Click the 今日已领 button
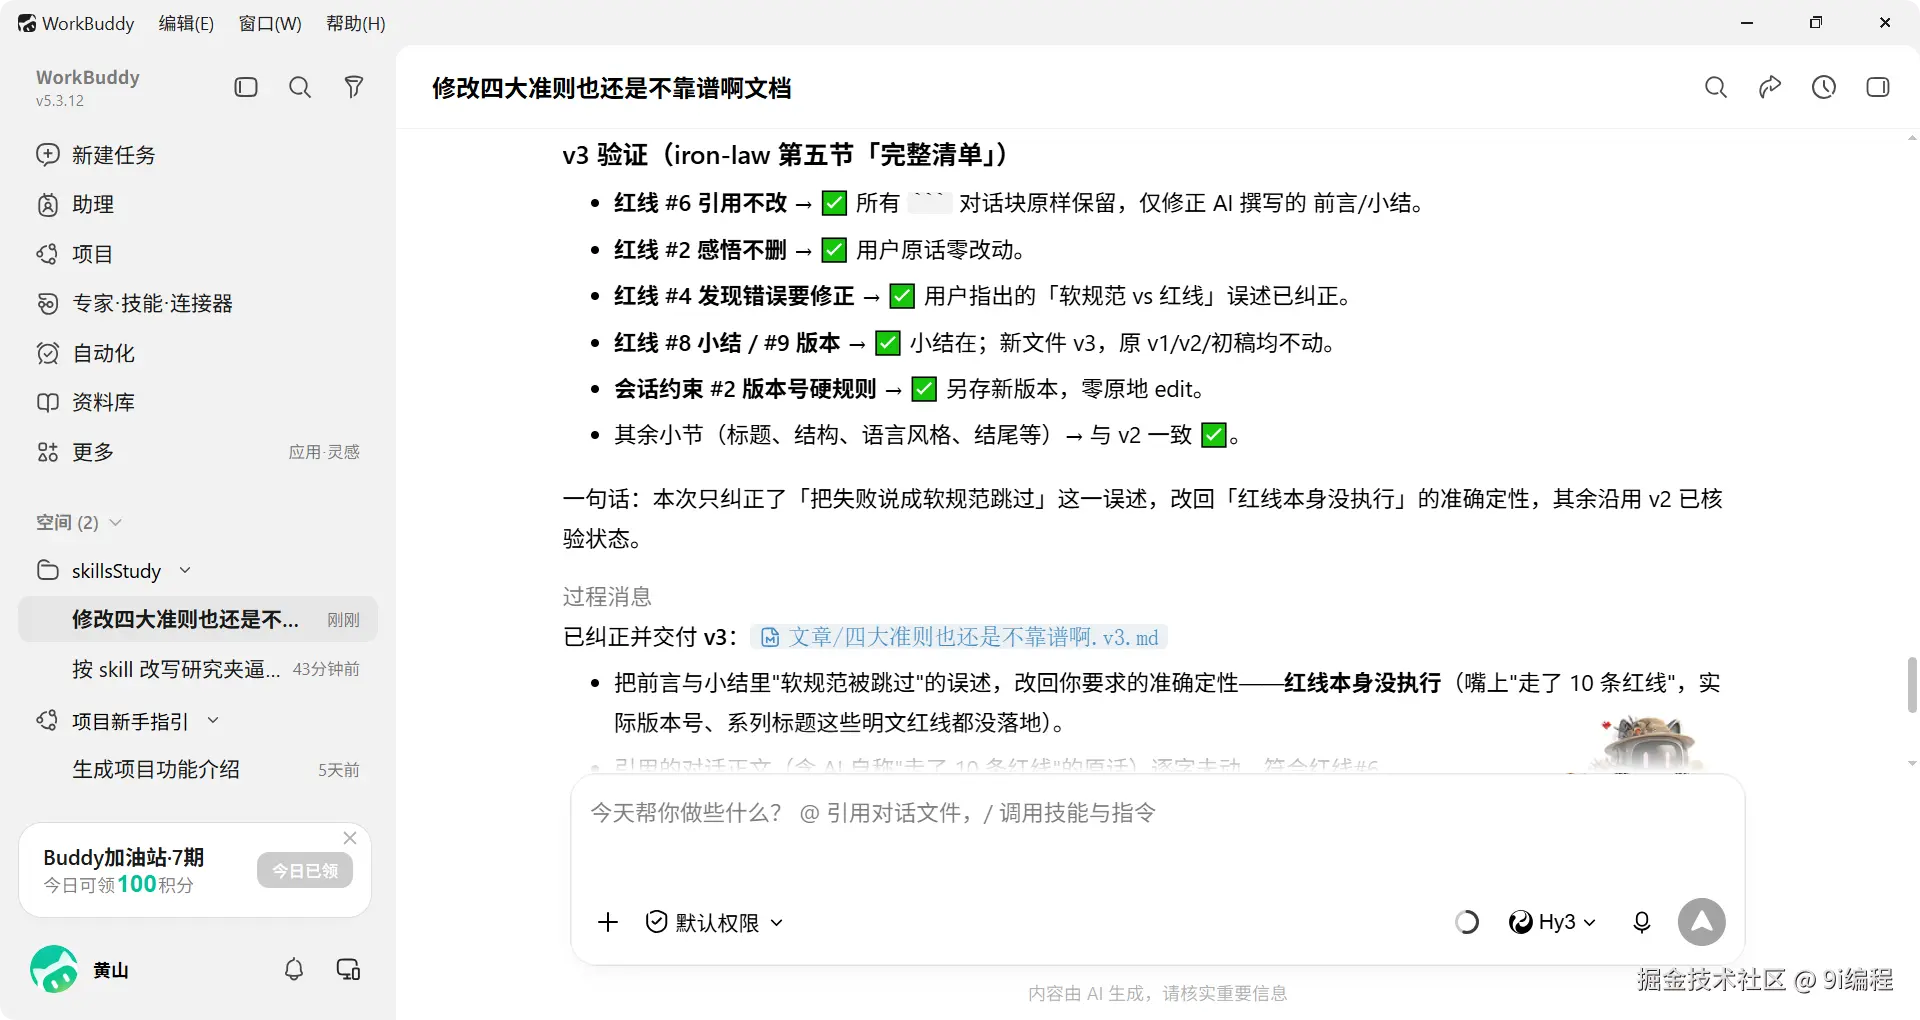 (x=305, y=871)
